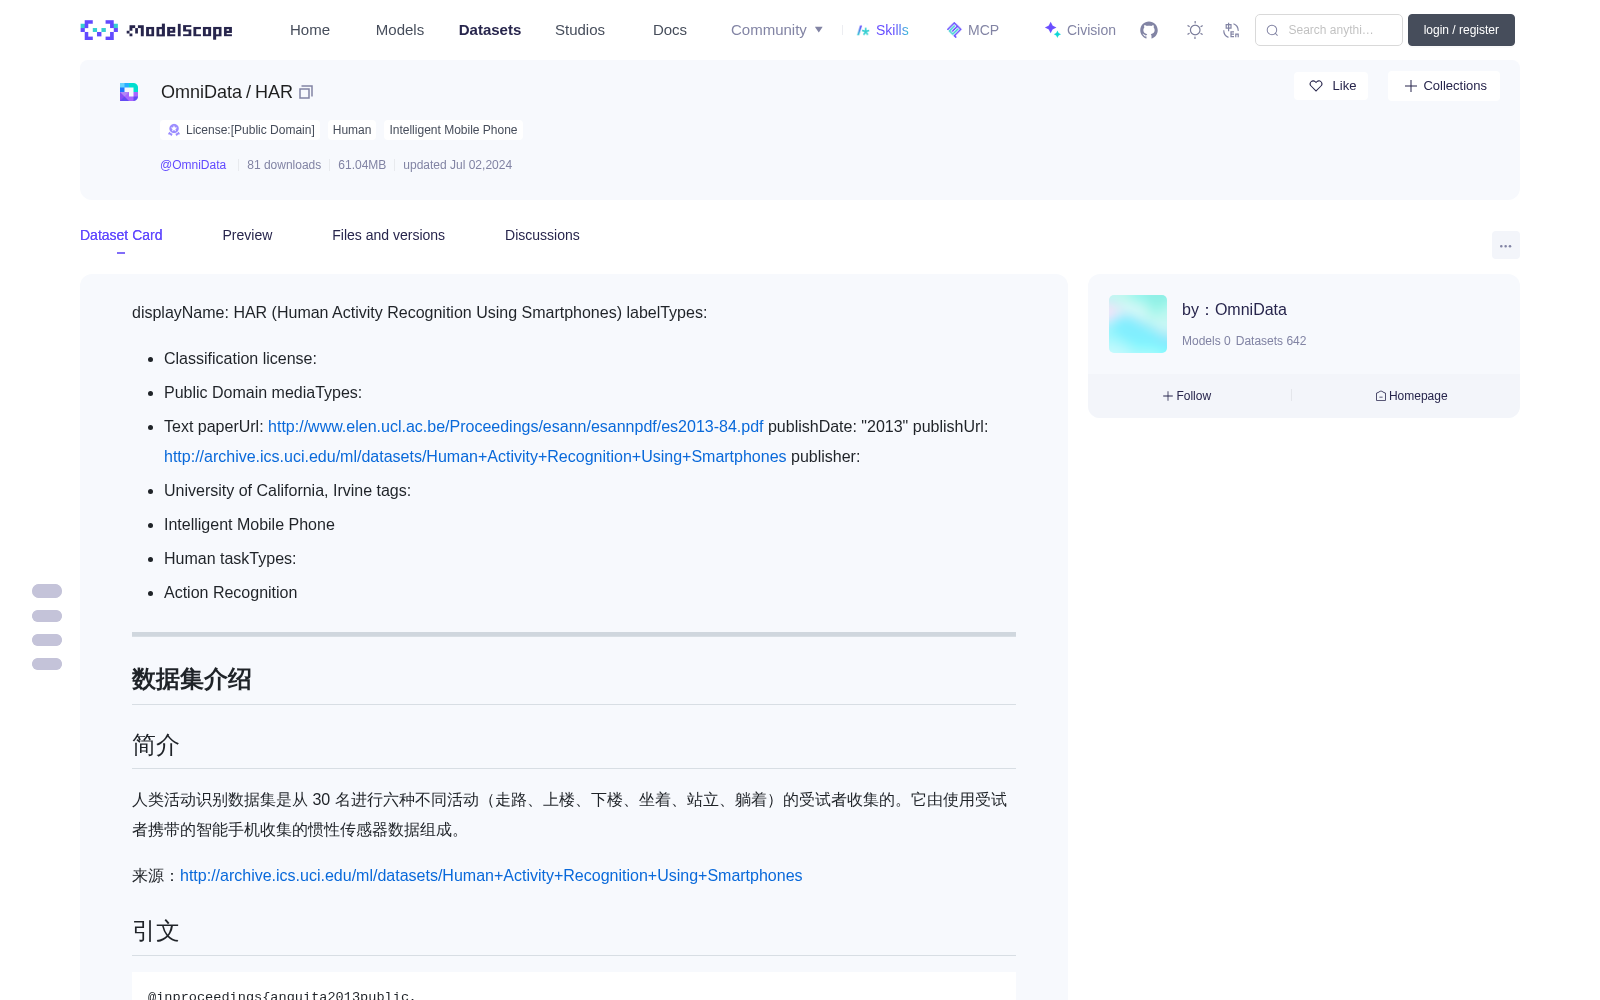Screen dimensions: 1600x1000
Task: Toggle the light/dark theme sun icon
Action: tap(1195, 30)
